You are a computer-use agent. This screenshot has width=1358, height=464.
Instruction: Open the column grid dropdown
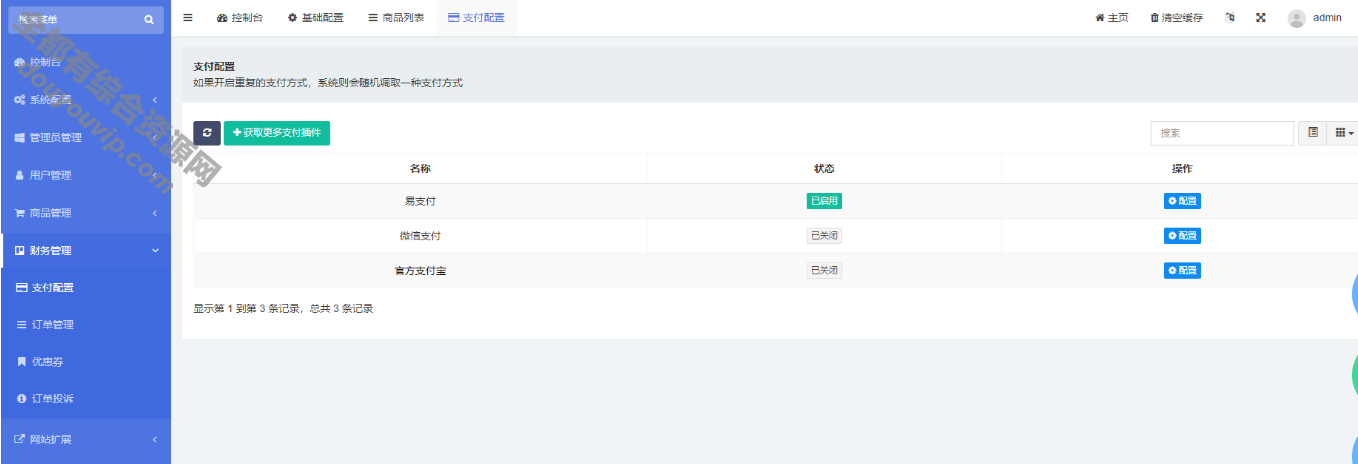pos(1343,133)
